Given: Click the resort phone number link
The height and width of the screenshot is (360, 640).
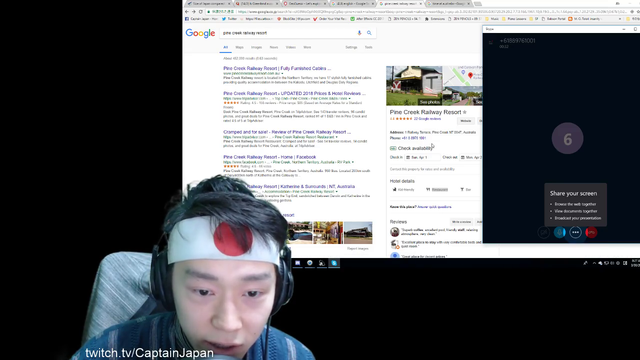Looking at the screenshot, I should pos(414,138).
